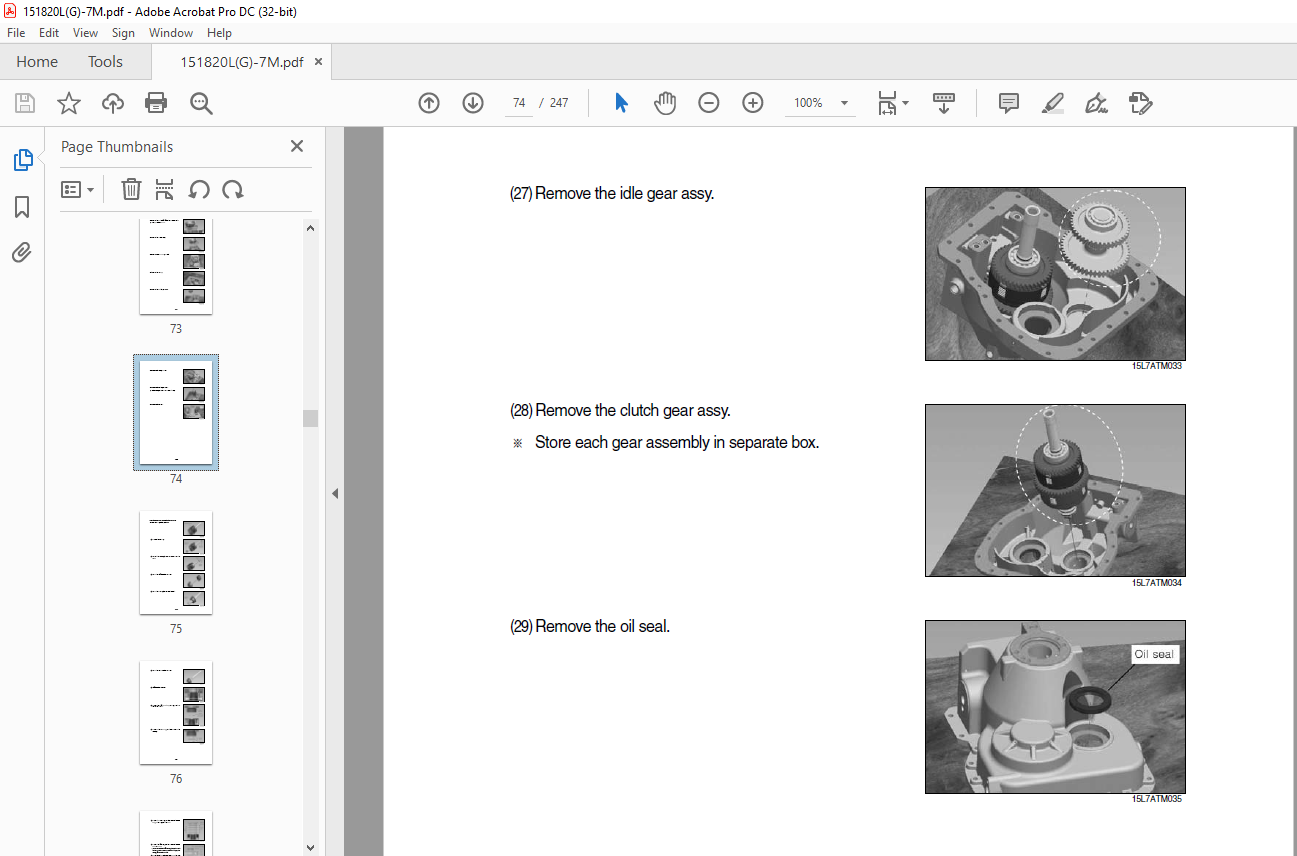Viewport: 1297px width, 856px height.
Task: Select the page 74 thumbnail
Action: click(176, 412)
